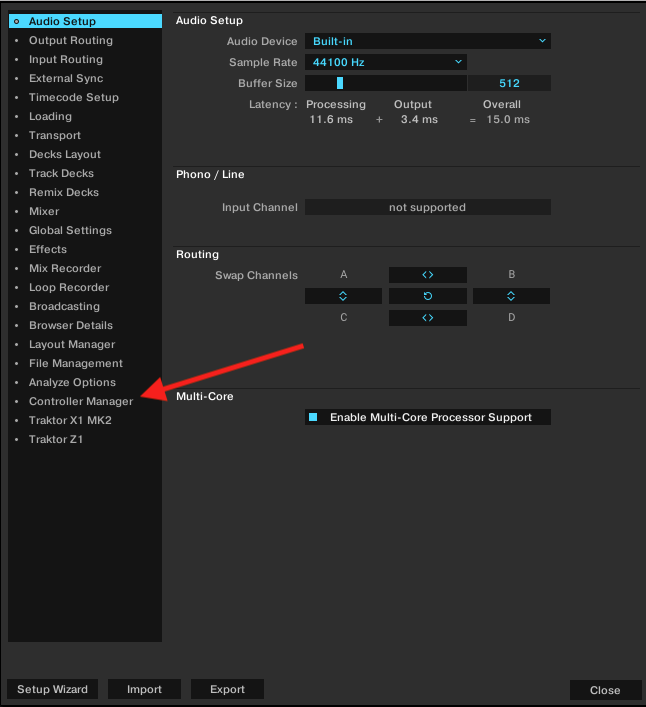Image resolution: width=646 pixels, height=707 pixels.
Task: Launch the Setup Wizard
Action: [x=52, y=689]
